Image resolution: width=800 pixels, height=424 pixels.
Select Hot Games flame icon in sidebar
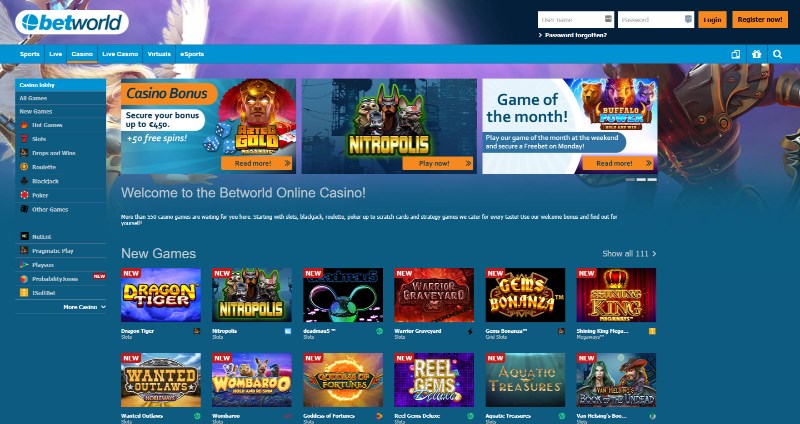pyautogui.click(x=23, y=125)
